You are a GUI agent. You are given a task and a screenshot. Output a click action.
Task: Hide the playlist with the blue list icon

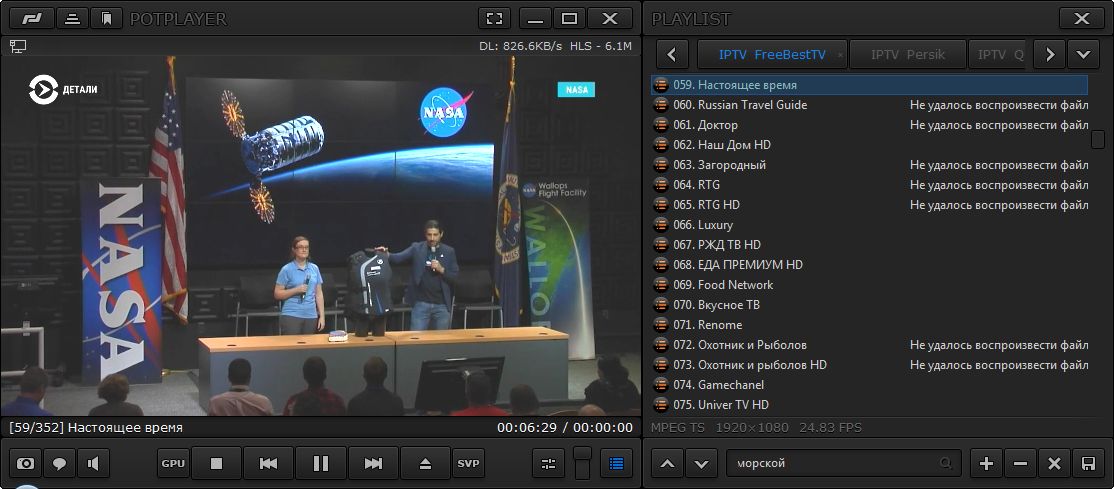[x=615, y=464]
